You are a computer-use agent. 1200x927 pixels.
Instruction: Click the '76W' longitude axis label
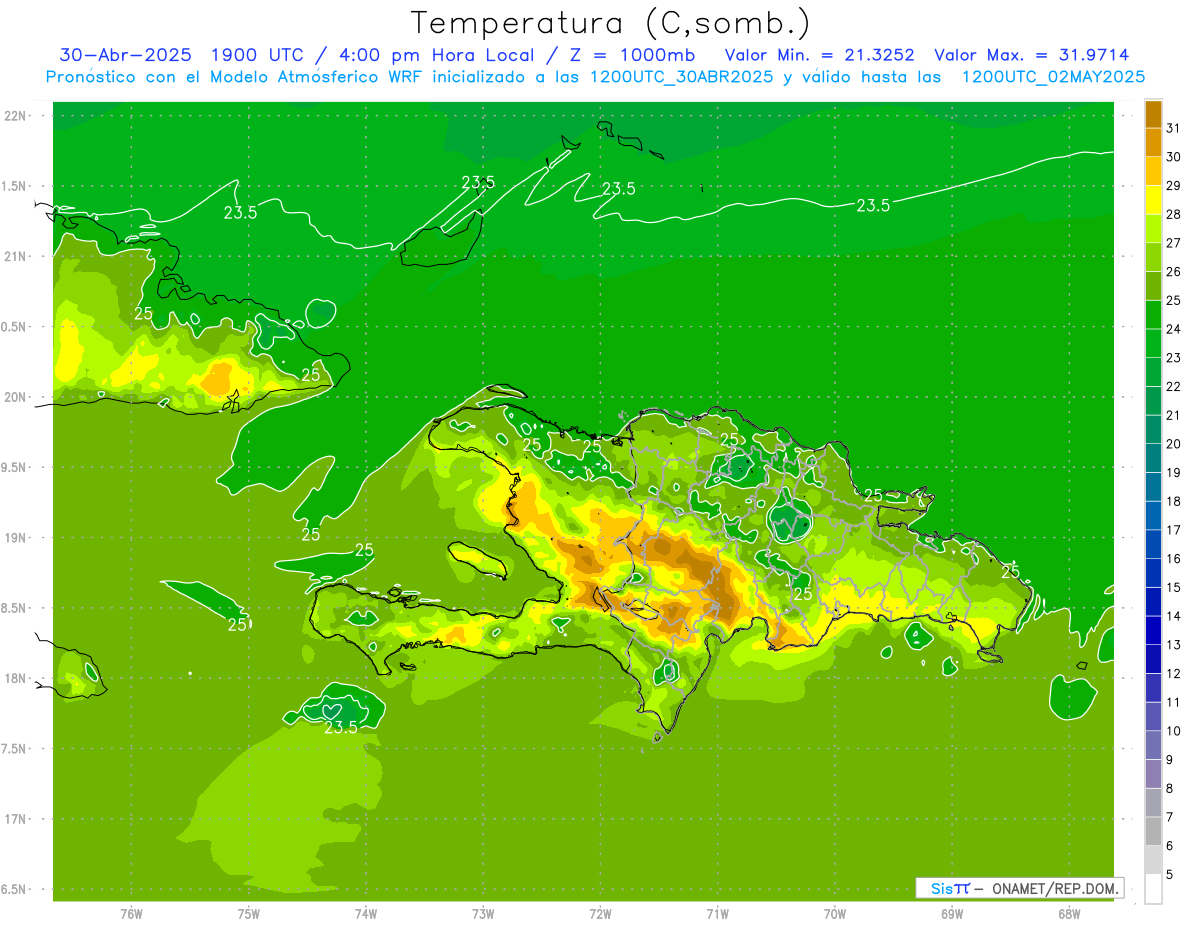(x=131, y=913)
